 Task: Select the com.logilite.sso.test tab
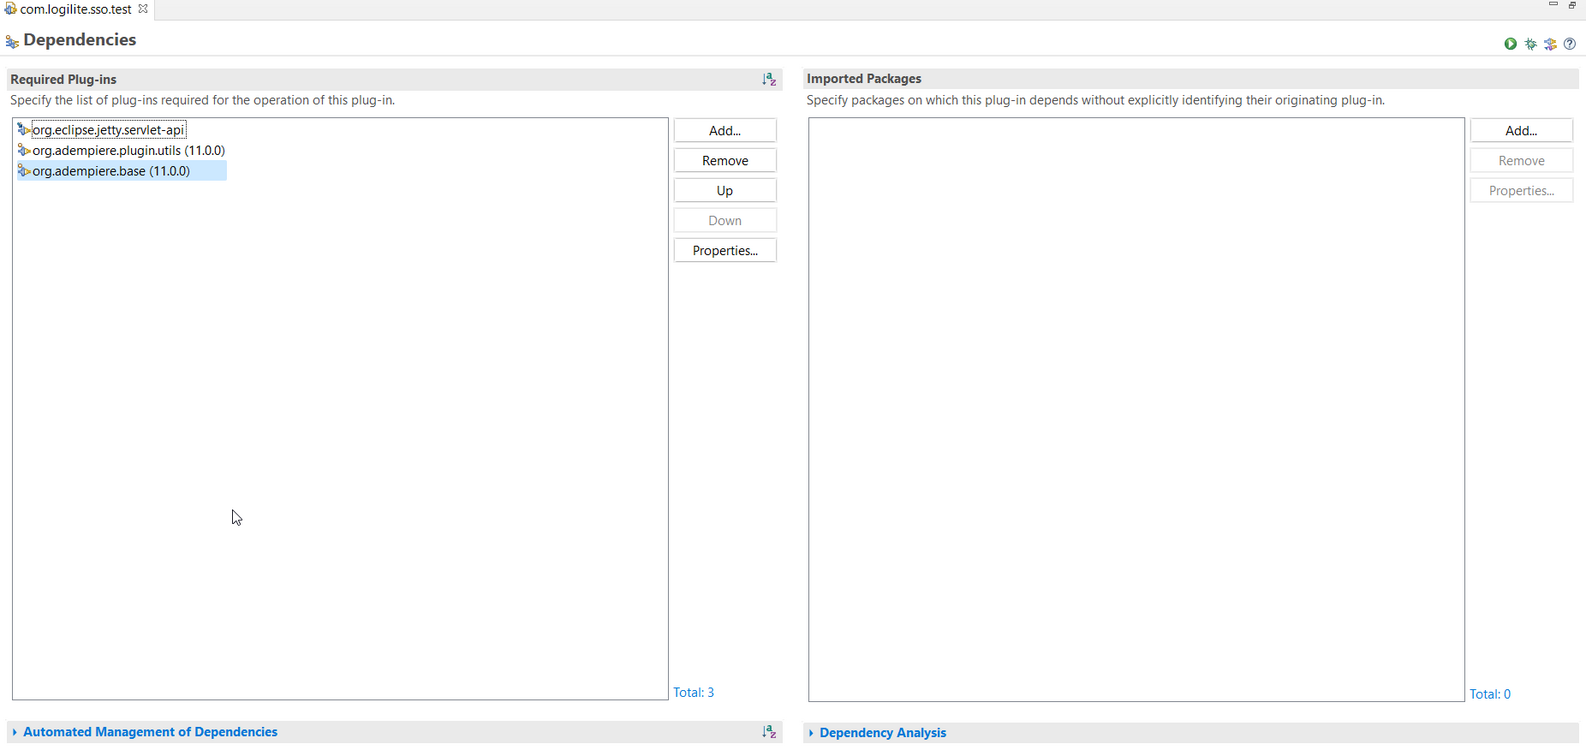point(75,9)
